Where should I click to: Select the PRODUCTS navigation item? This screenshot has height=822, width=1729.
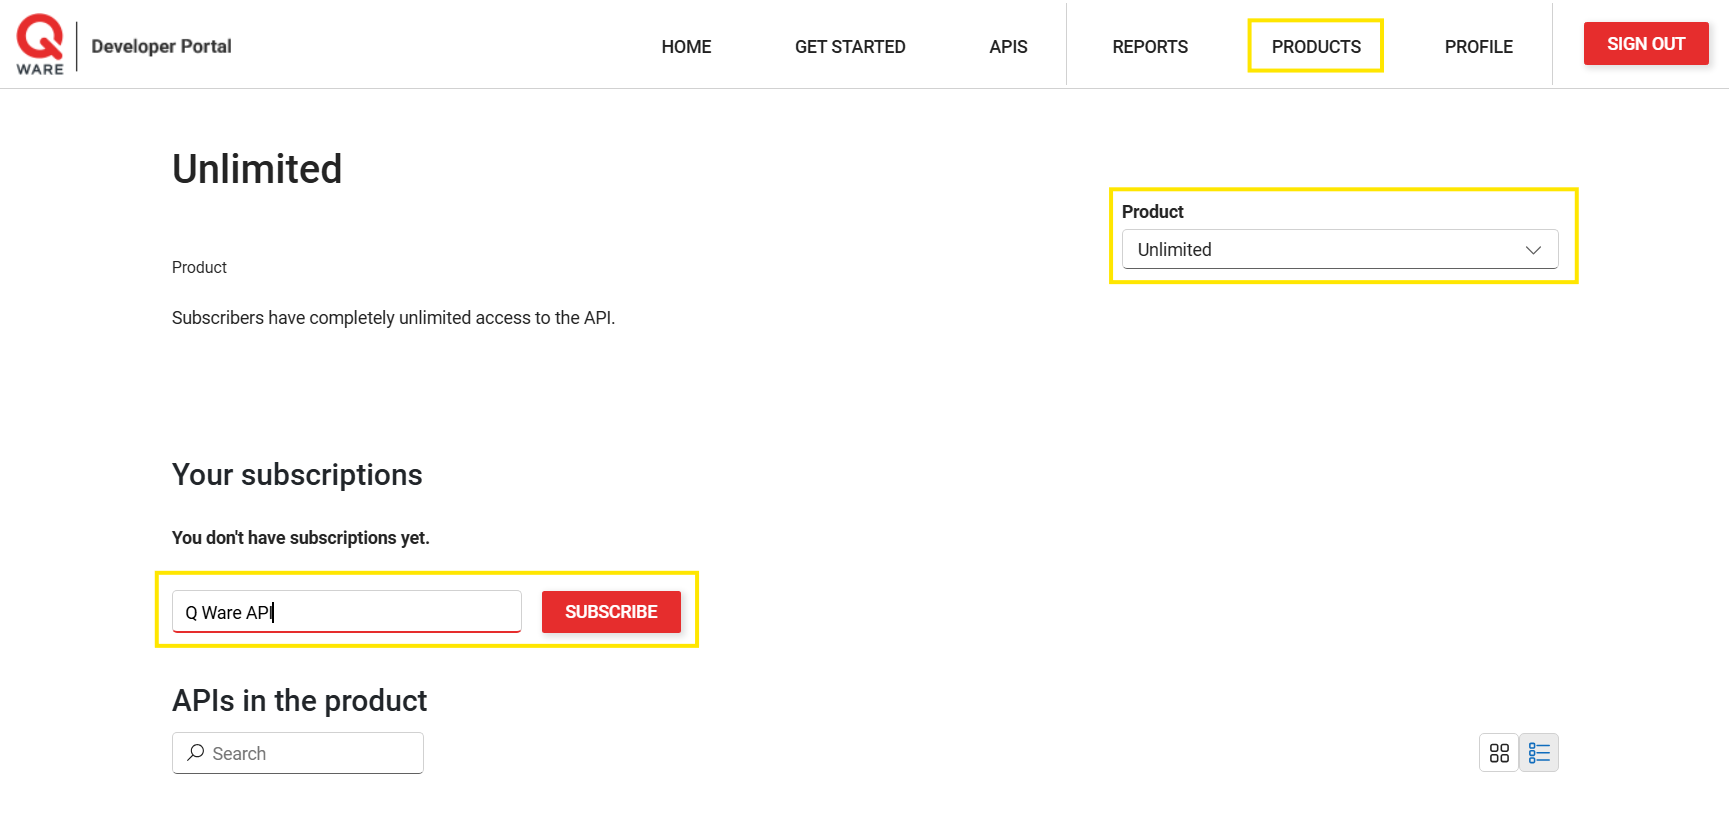[x=1315, y=47]
